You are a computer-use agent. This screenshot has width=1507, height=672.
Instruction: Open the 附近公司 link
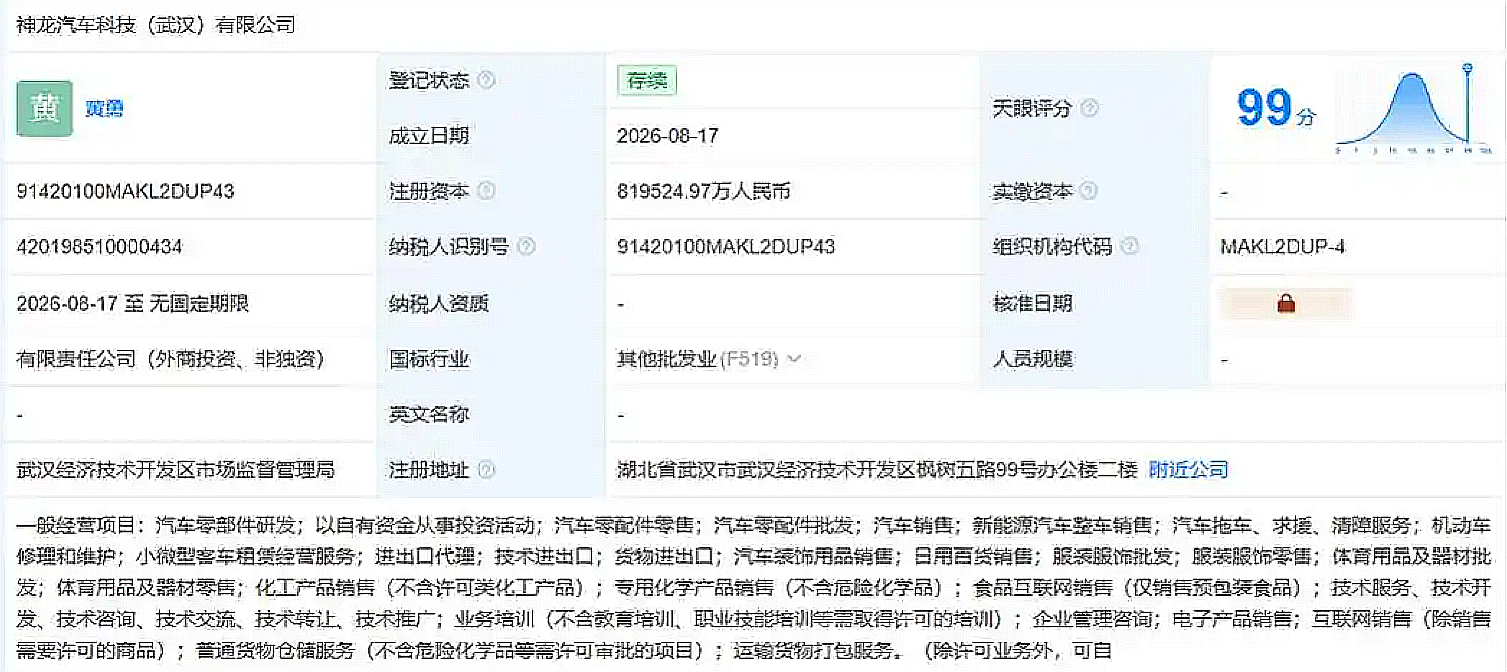(1188, 469)
